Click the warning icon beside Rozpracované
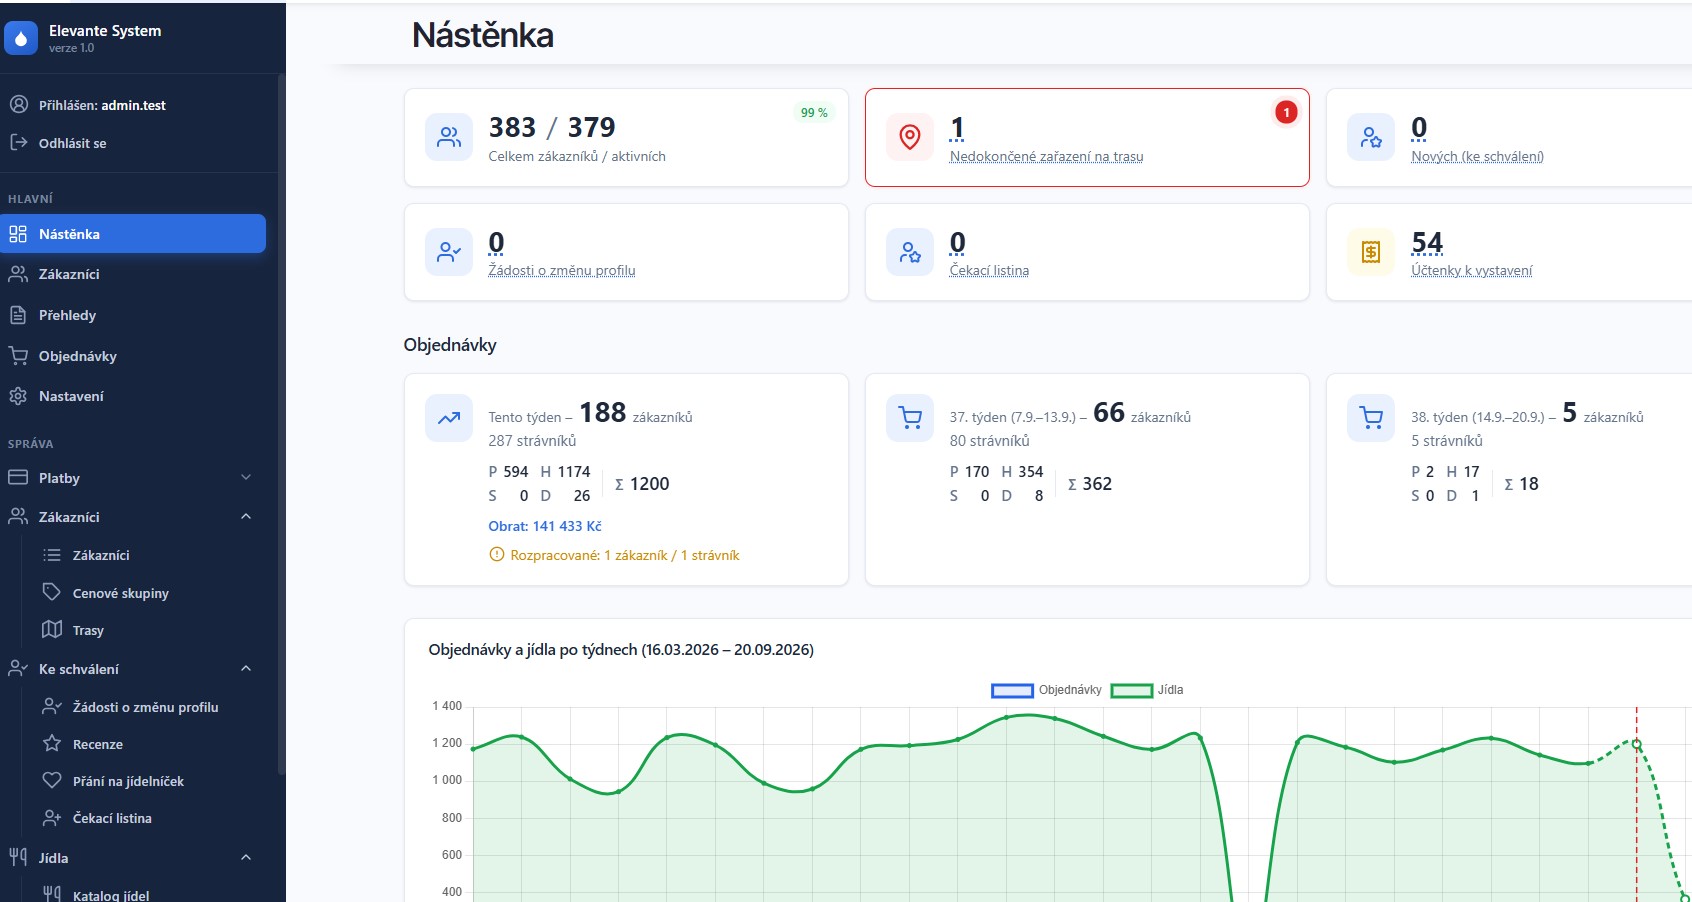 [x=496, y=554]
